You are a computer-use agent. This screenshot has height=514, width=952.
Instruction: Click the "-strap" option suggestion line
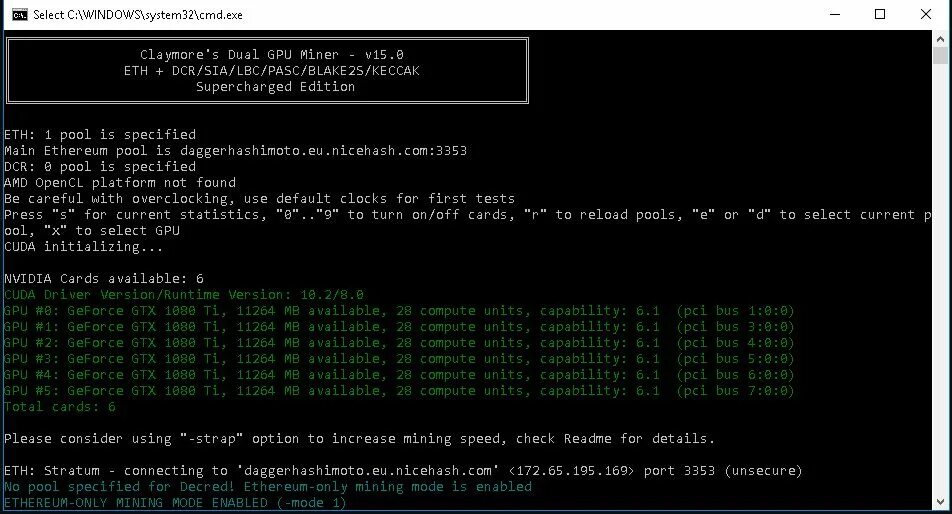pyautogui.click(x=359, y=439)
